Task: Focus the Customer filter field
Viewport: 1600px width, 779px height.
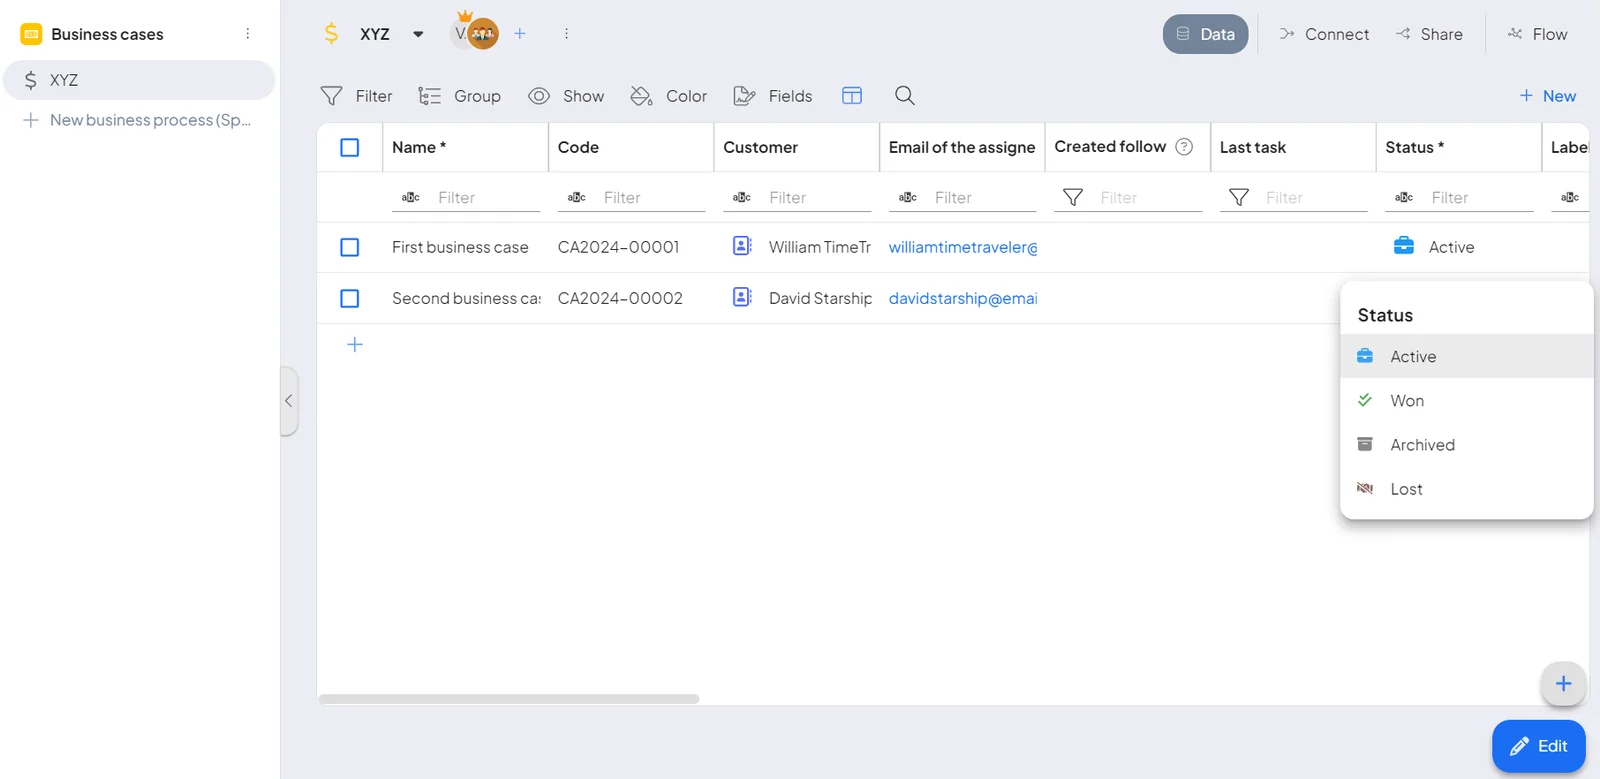Action: pyautogui.click(x=819, y=198)
